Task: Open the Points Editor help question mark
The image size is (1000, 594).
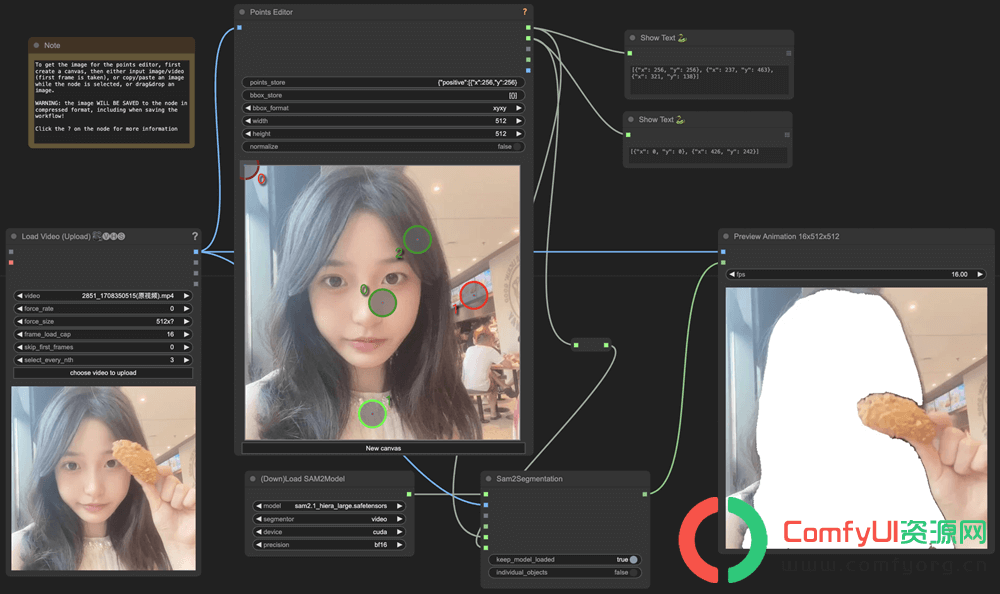Action: pos(525,11)
